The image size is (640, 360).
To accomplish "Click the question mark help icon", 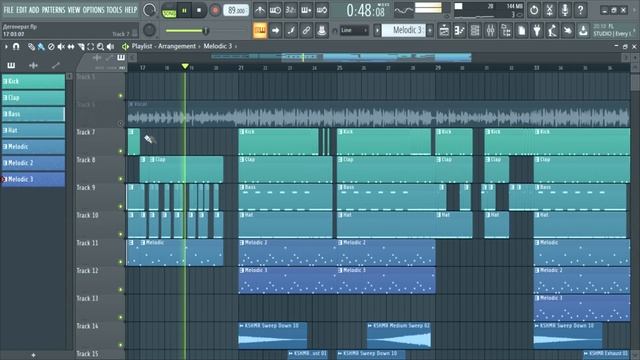I will (x=580, y=10).
